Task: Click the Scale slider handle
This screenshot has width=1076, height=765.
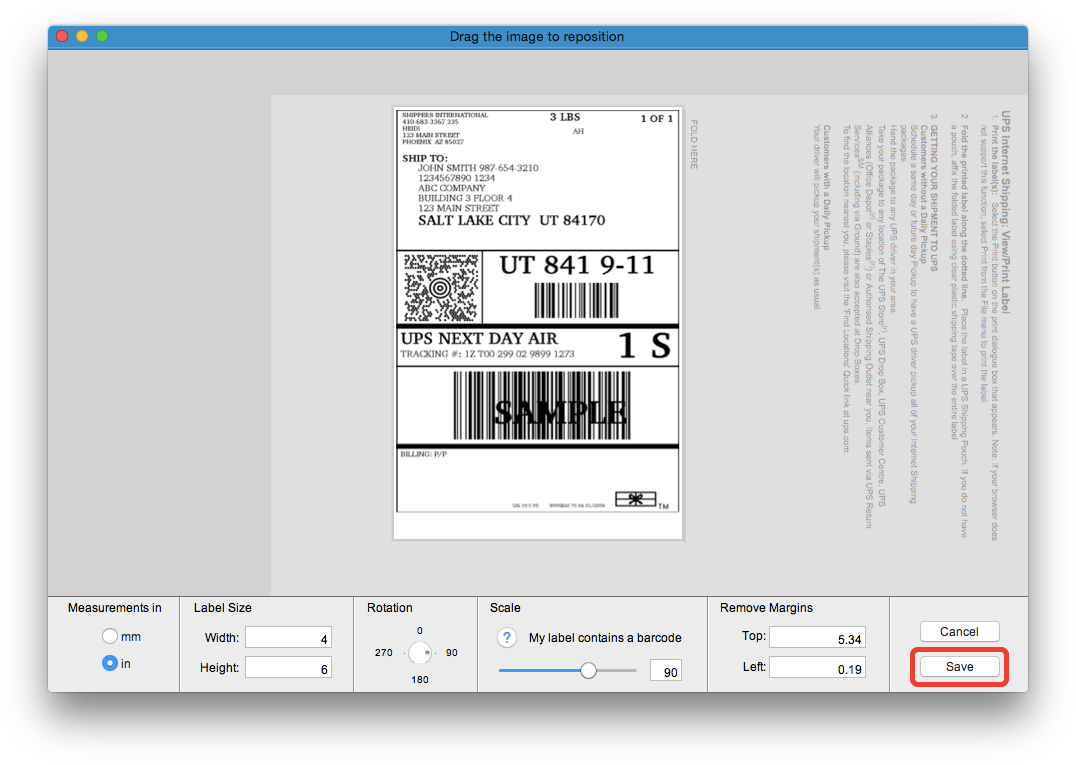Action: click(588, 671)
